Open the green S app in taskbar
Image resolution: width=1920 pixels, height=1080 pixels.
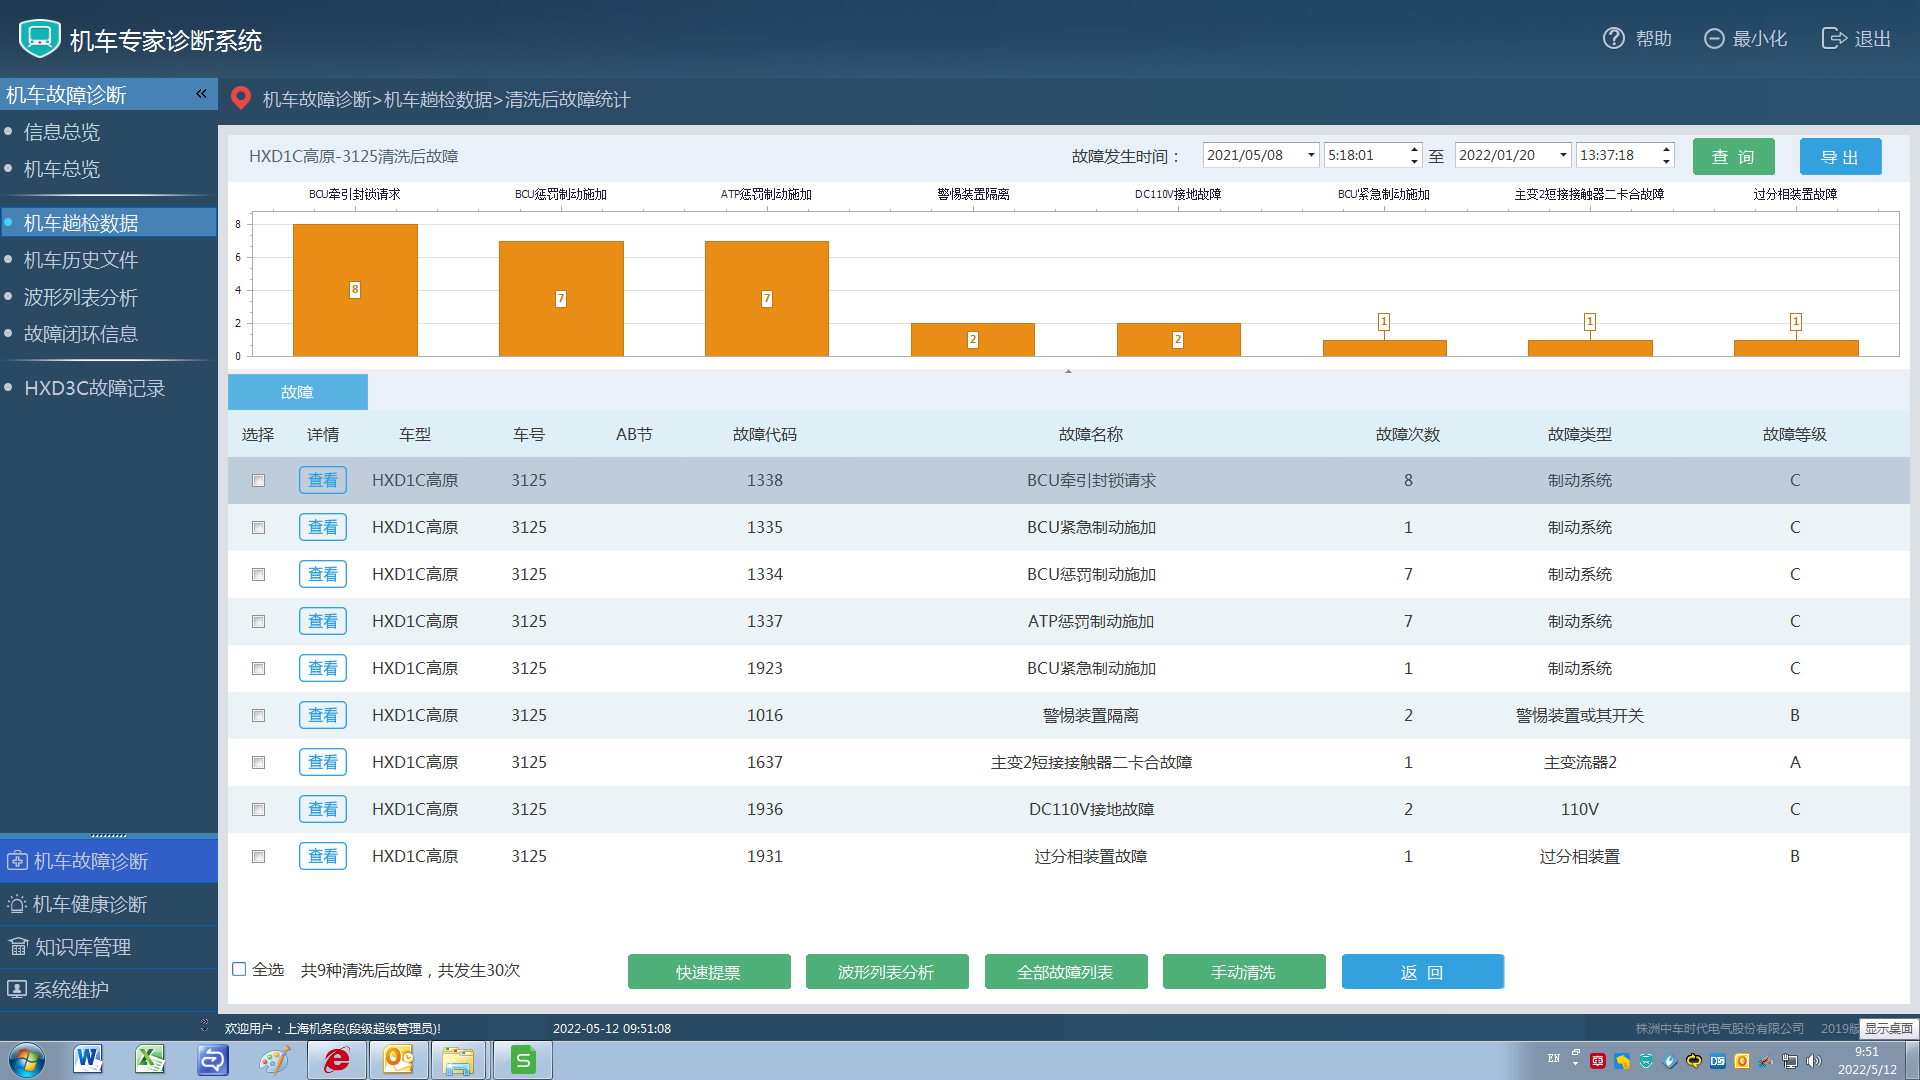point(523,1060)
